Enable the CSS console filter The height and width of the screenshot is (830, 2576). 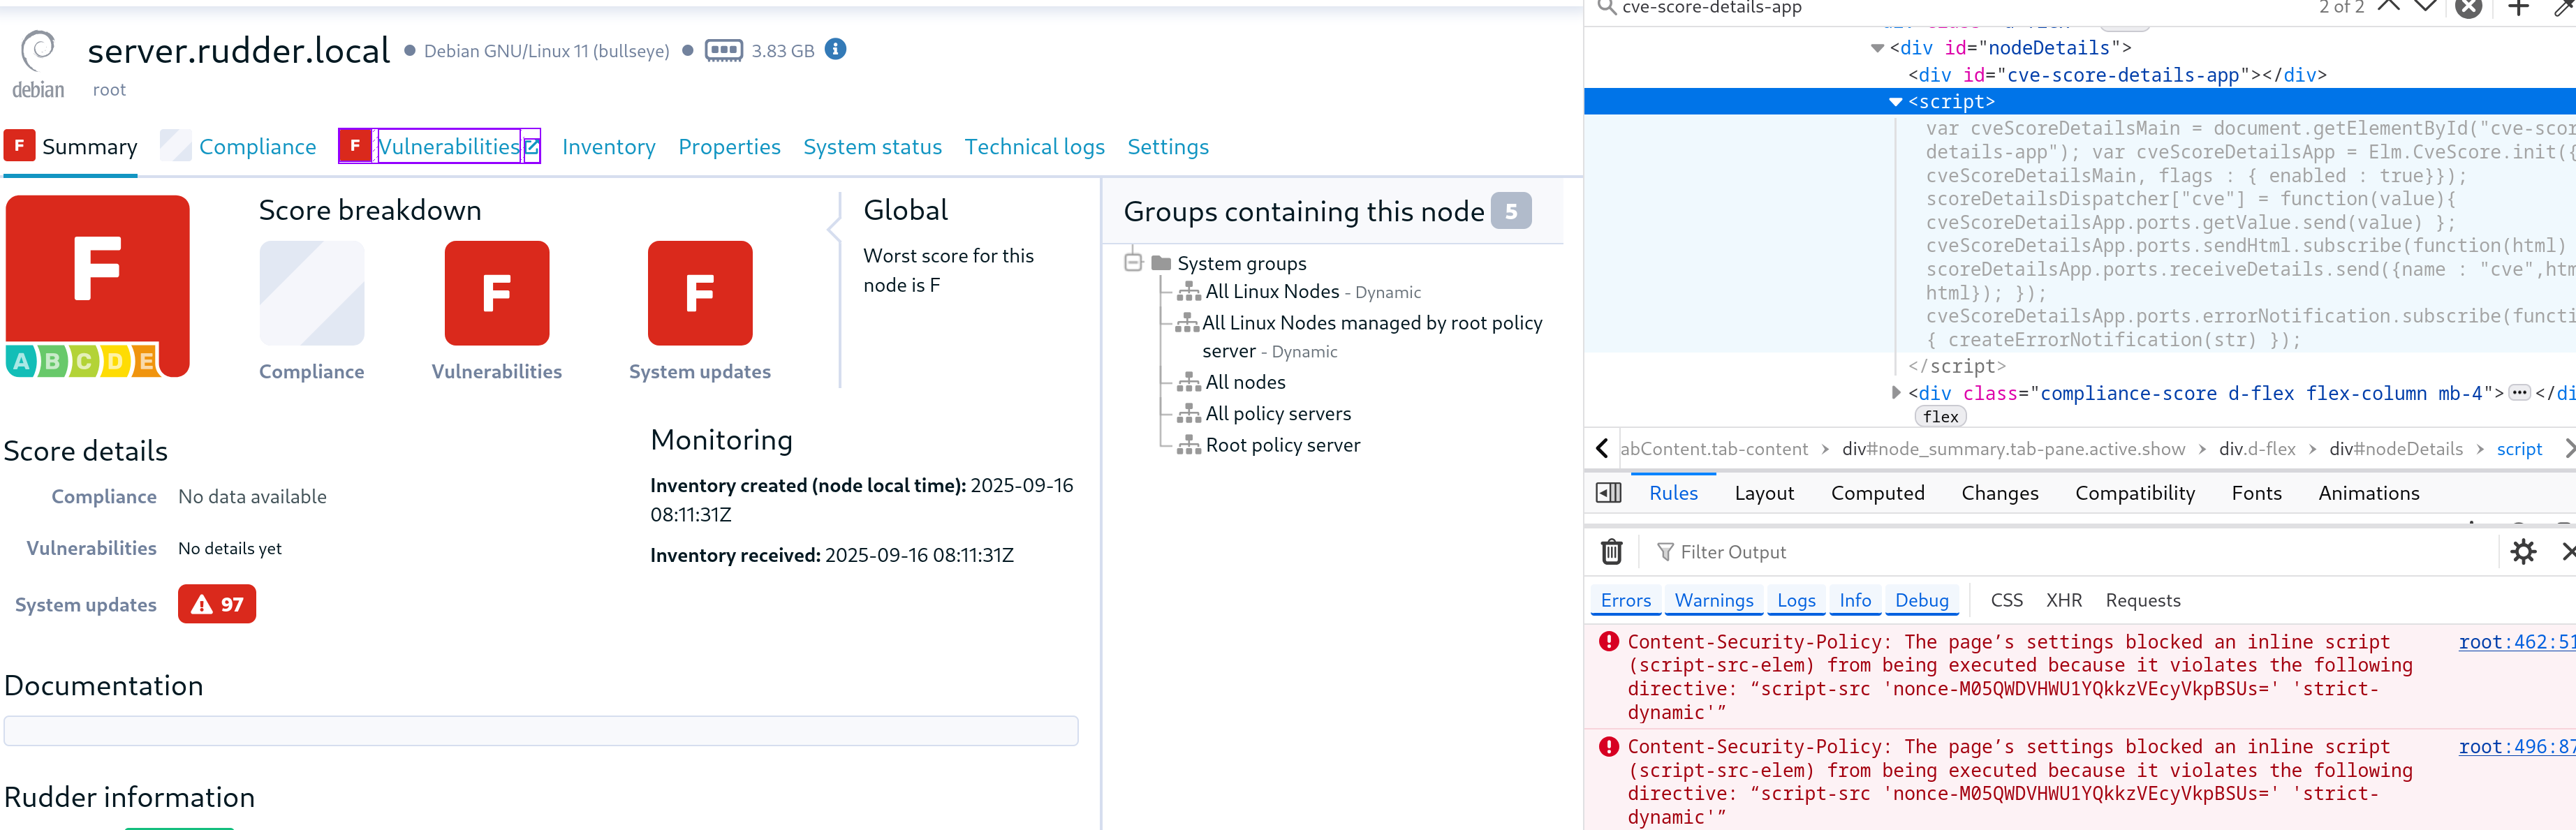(x=2006, y=600)
